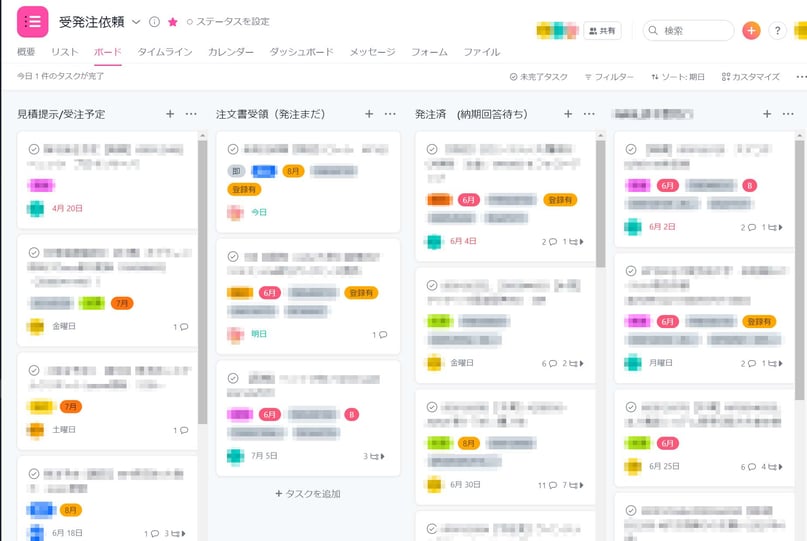The width and height of the screenshot is (807, 541).
Task: Expand subtasks on the 6月 25日 card
Action: click(772, 467)
